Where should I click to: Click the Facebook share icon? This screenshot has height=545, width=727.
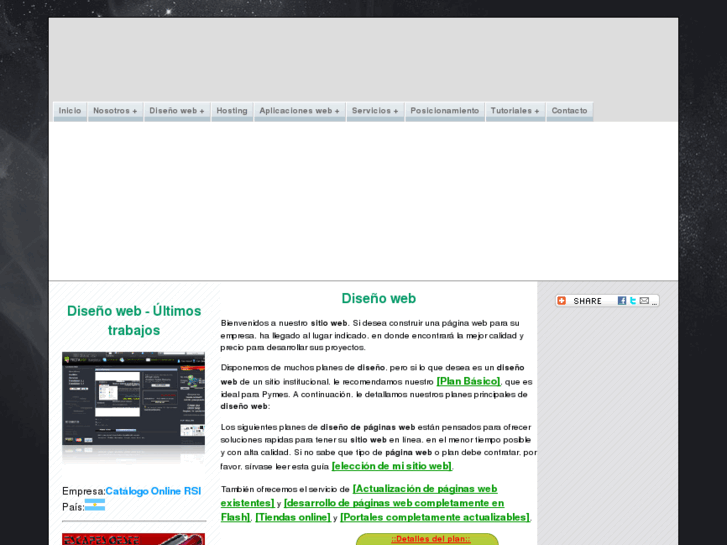coord(622,301)
